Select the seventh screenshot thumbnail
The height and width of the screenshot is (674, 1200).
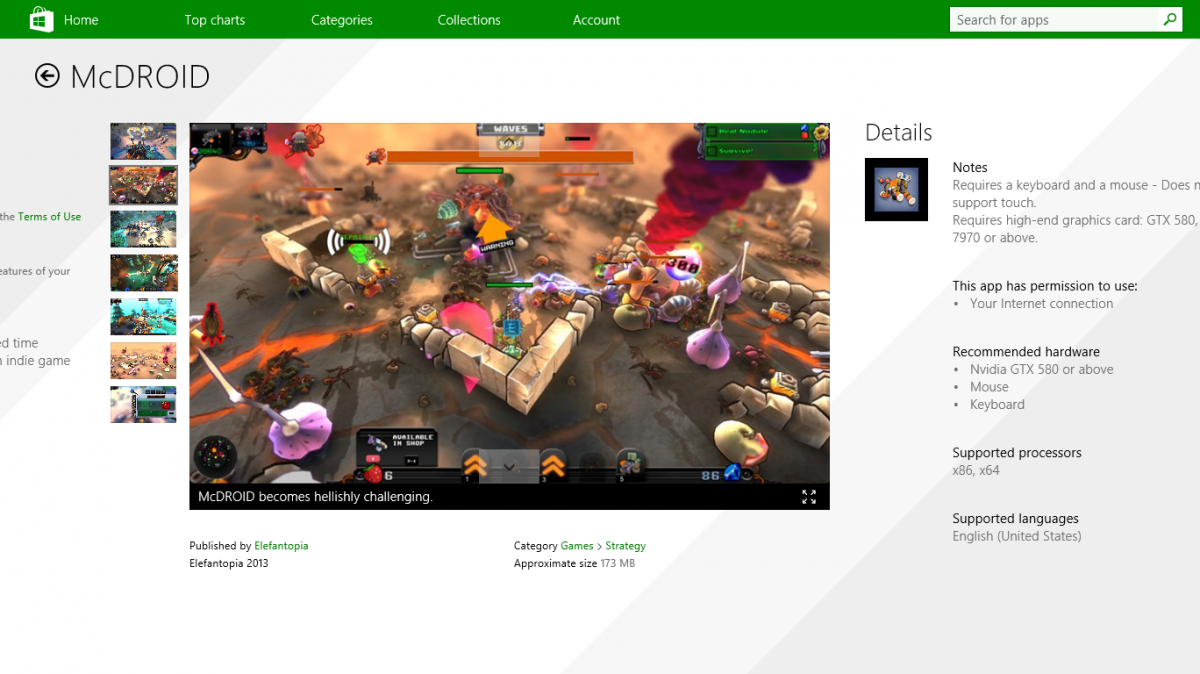coord(143,404)
